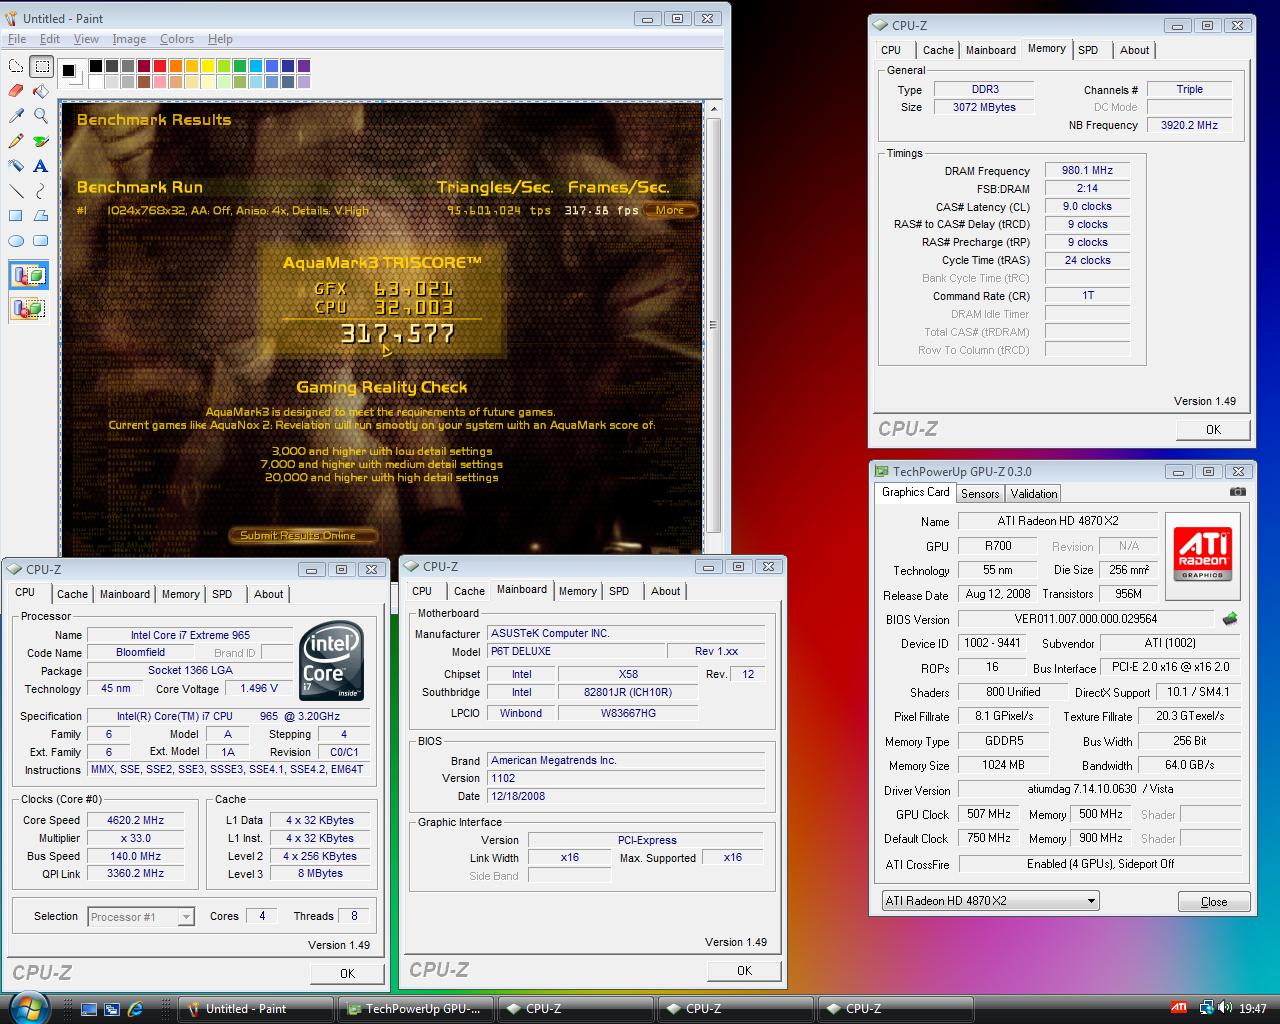Open Paint's View menu

coord(87,39)
